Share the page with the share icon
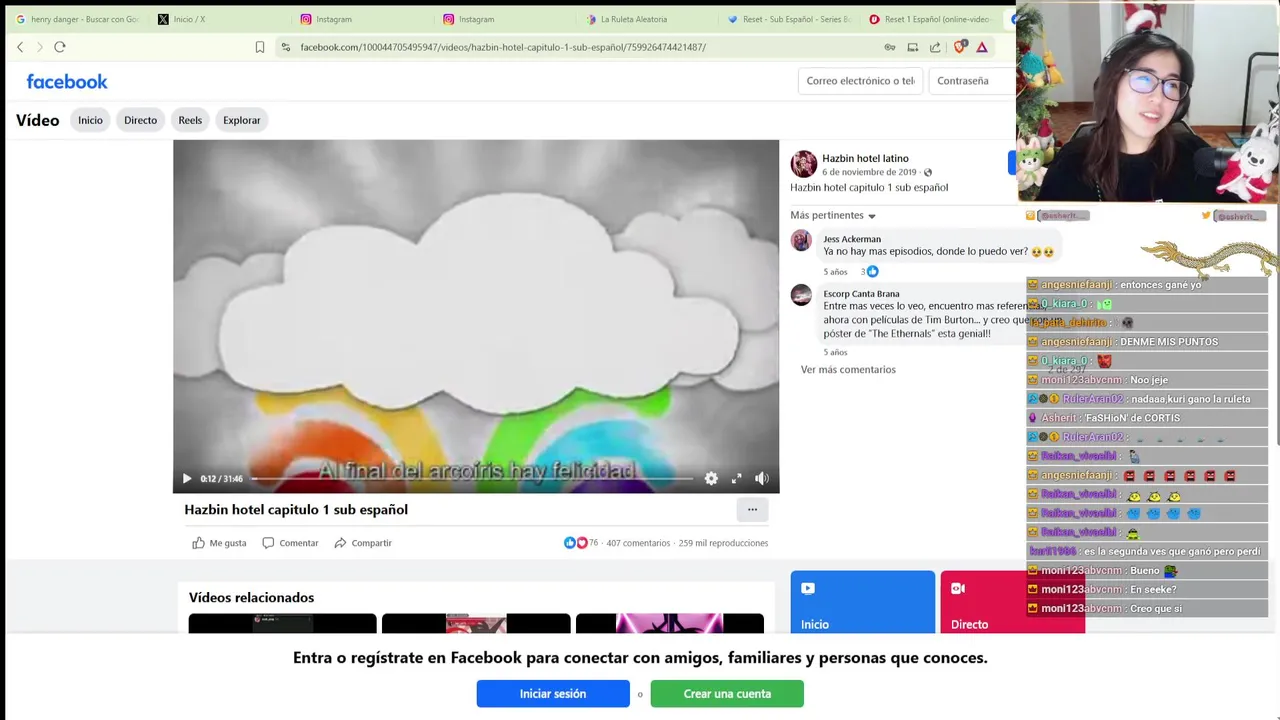The image size is (1280, 720). coord(935,47)
